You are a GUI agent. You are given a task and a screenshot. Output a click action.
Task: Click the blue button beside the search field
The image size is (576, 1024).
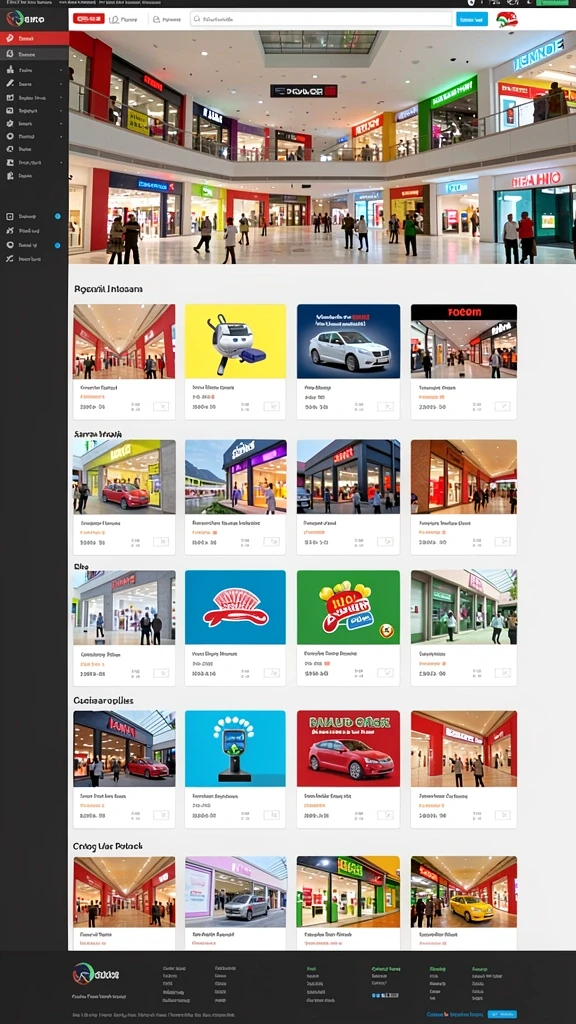tap(472, 20)
